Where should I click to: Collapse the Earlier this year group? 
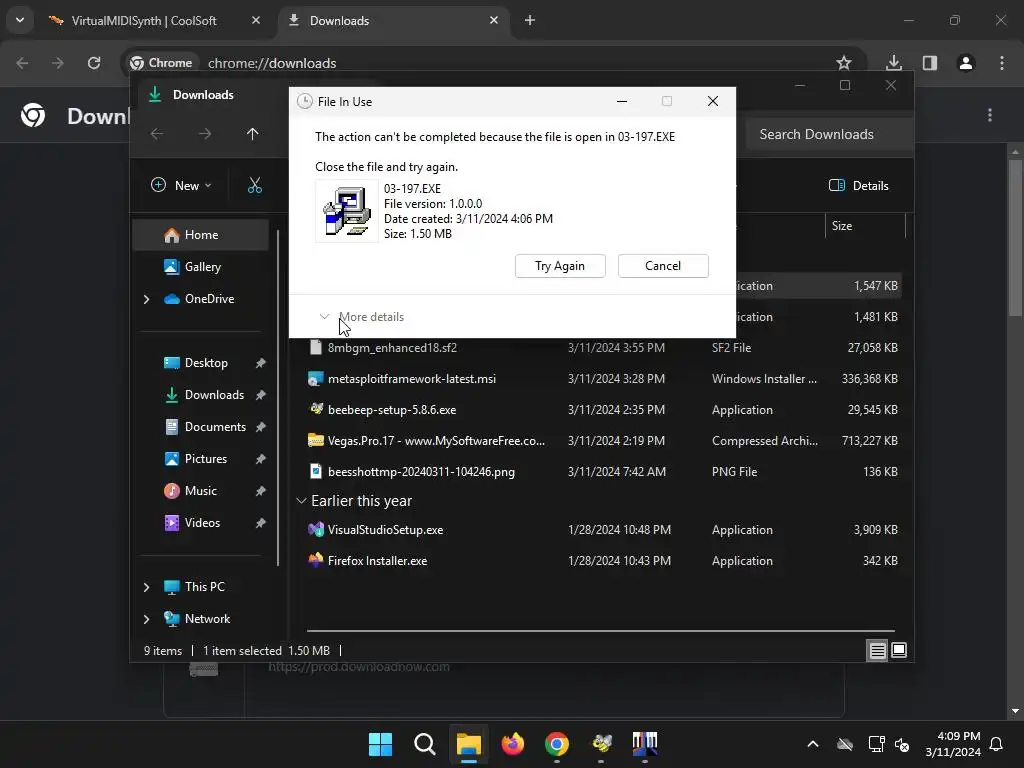tap(301, 501)
